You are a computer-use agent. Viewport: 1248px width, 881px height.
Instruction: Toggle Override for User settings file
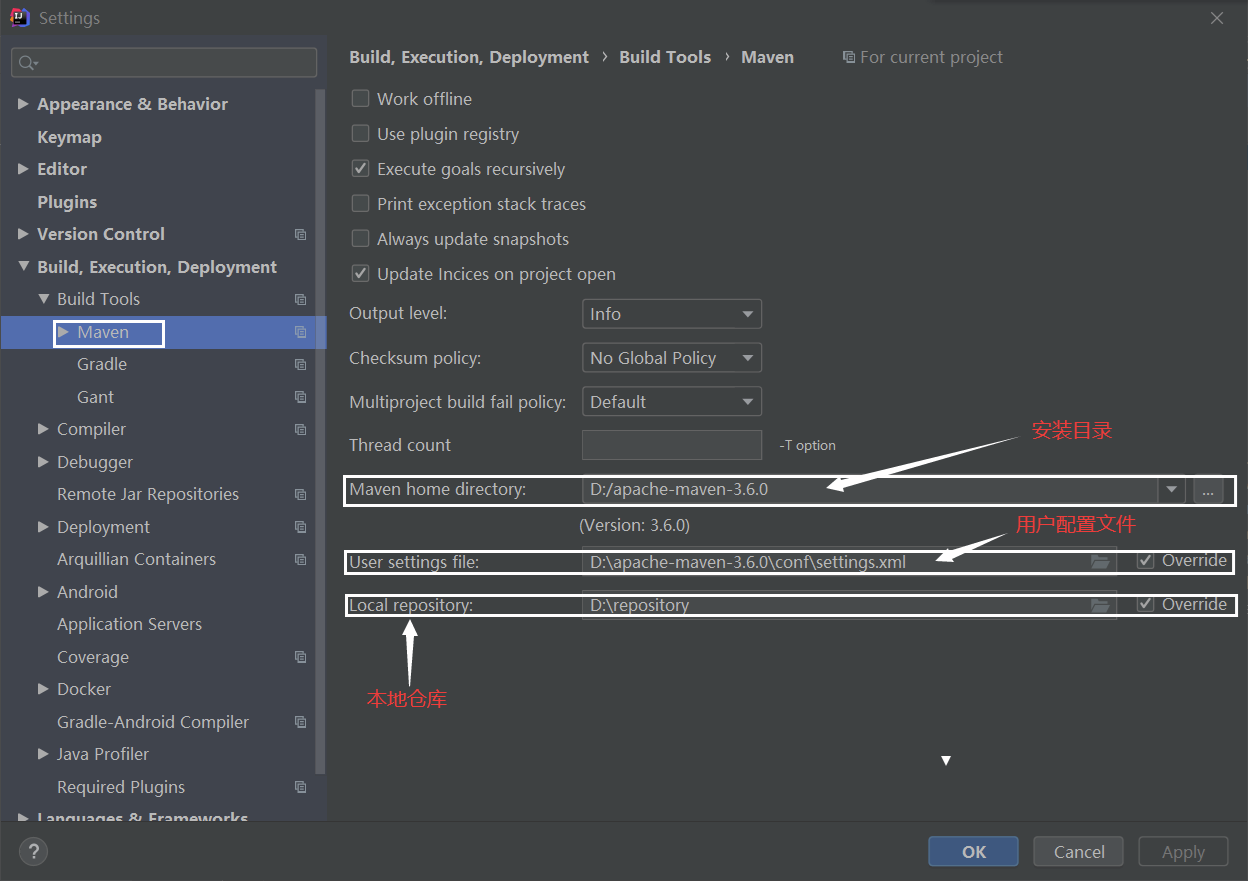tap(1145, 561)
